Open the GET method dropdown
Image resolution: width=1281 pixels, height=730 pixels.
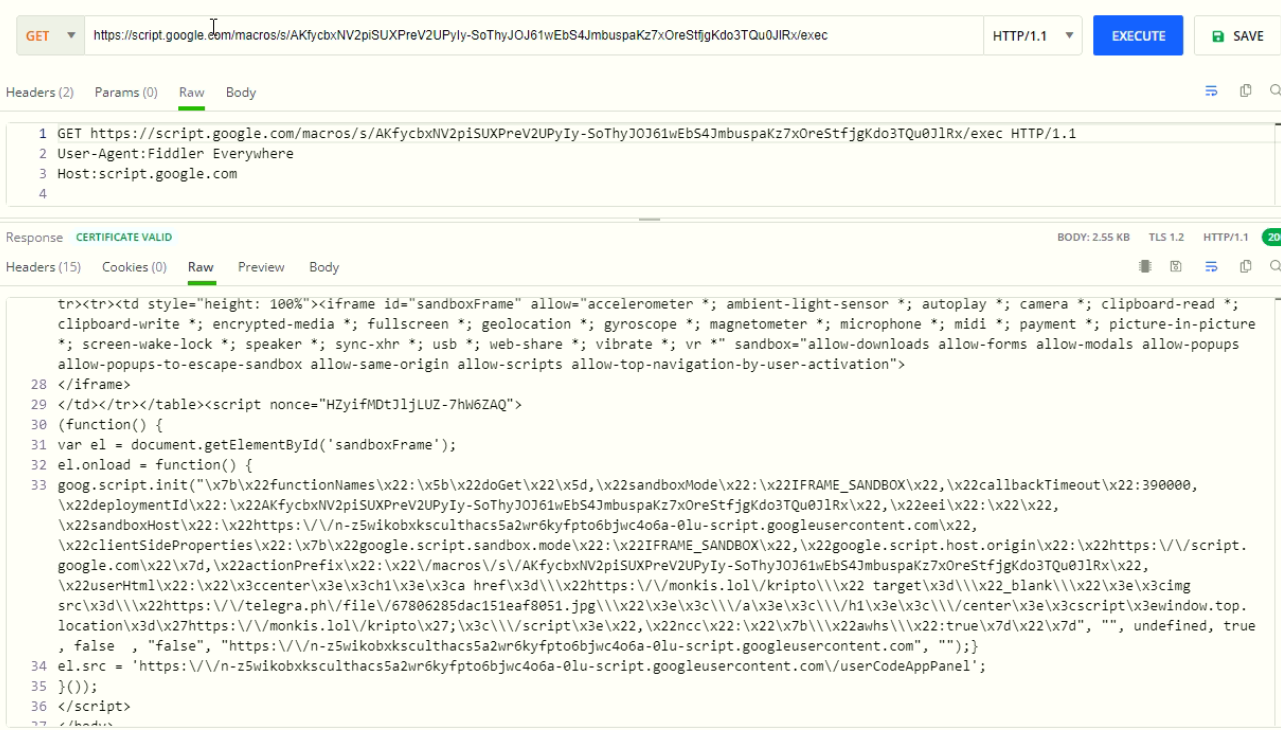[50, 35]
